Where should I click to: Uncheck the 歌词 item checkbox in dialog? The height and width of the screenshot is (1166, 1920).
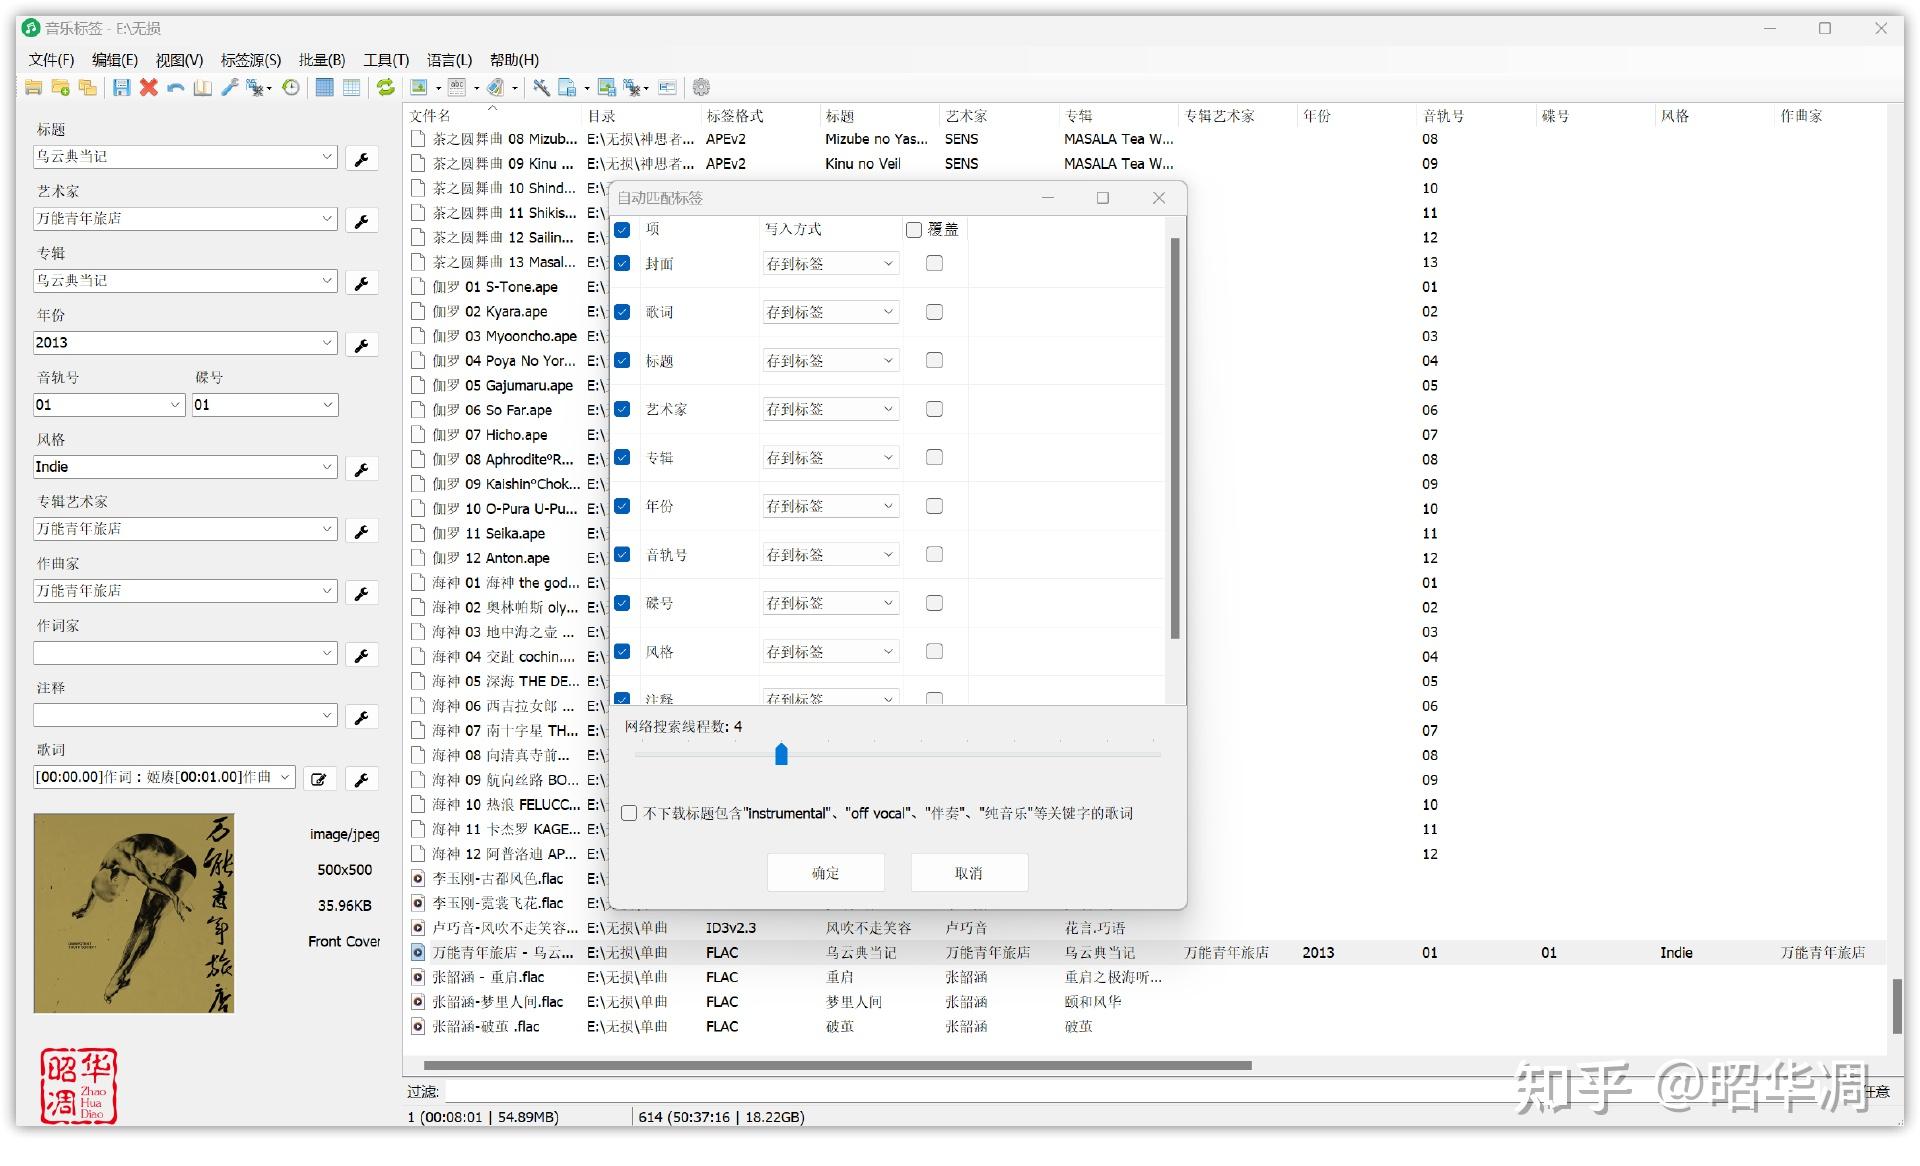[x=622, y=312]
